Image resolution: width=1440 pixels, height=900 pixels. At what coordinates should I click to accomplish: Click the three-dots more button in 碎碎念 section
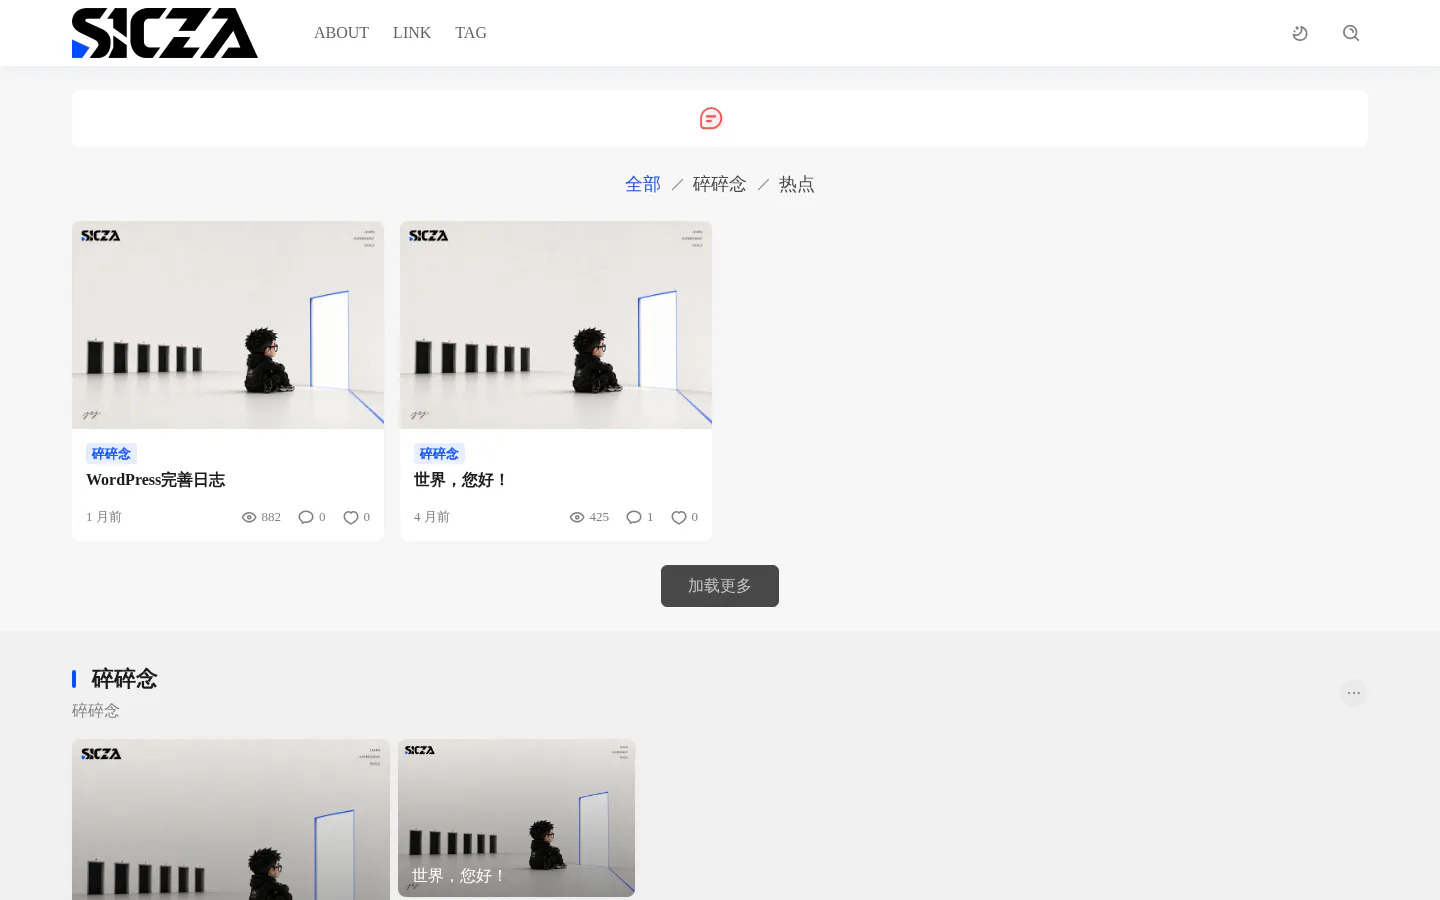(x=1354, y=693)
